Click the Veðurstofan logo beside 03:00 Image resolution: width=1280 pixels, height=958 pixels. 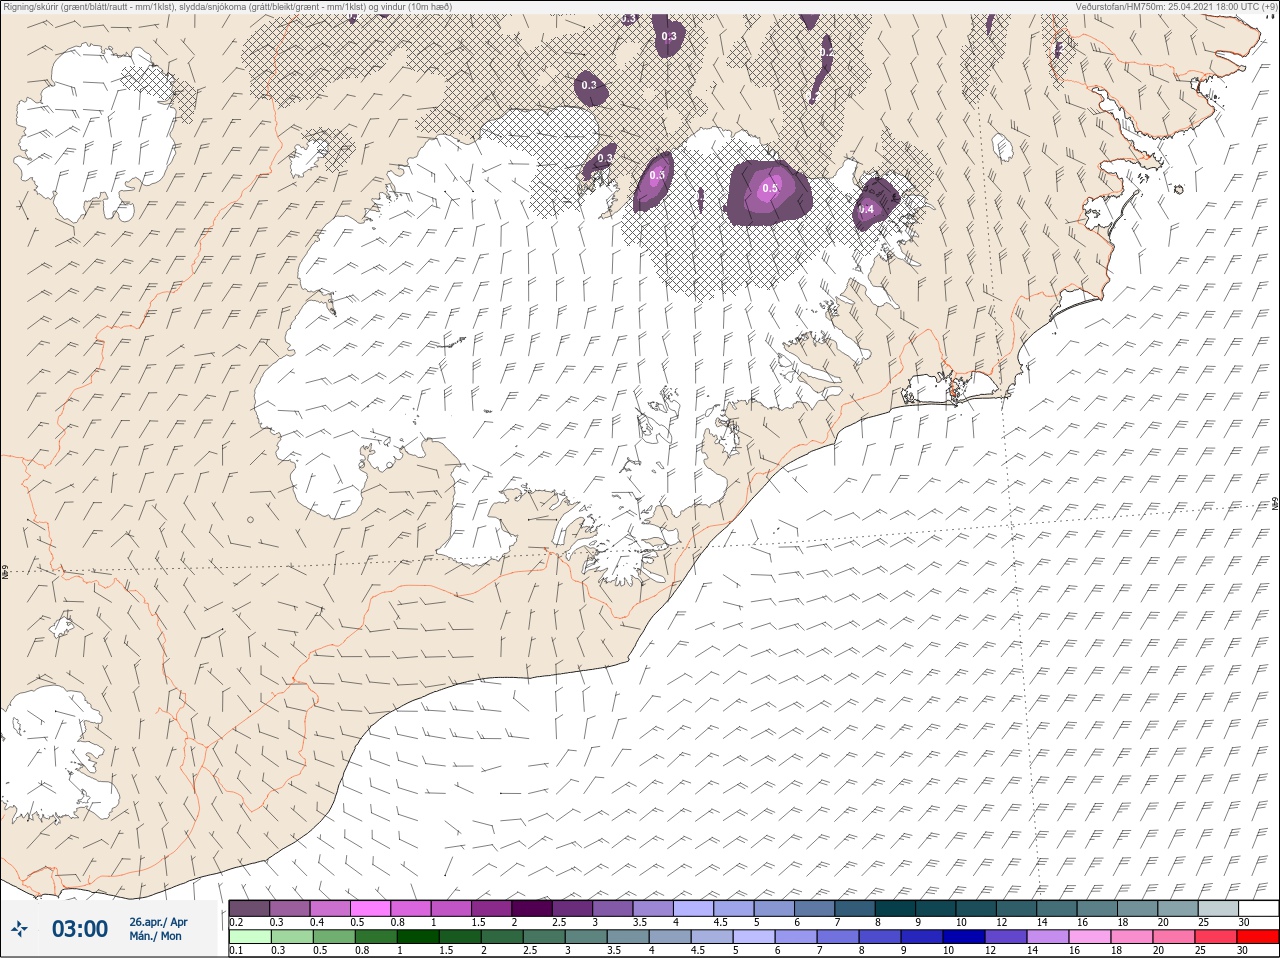click(20, 929)
